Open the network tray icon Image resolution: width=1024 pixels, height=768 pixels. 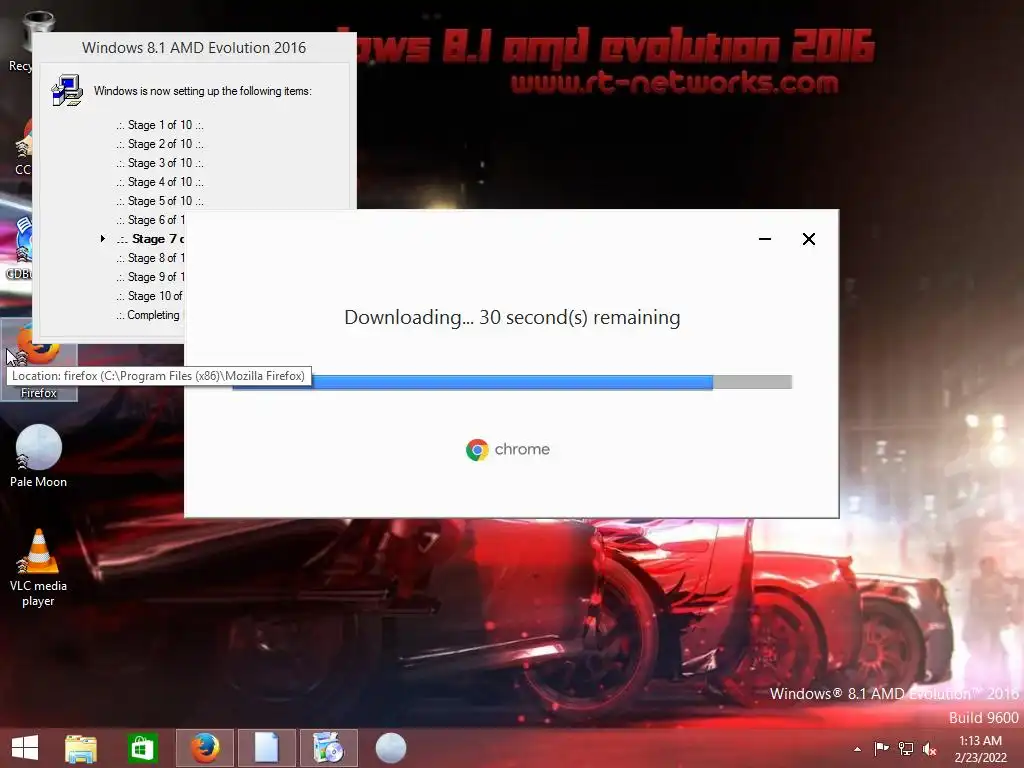pyautogui.click(x=906, y=748)
